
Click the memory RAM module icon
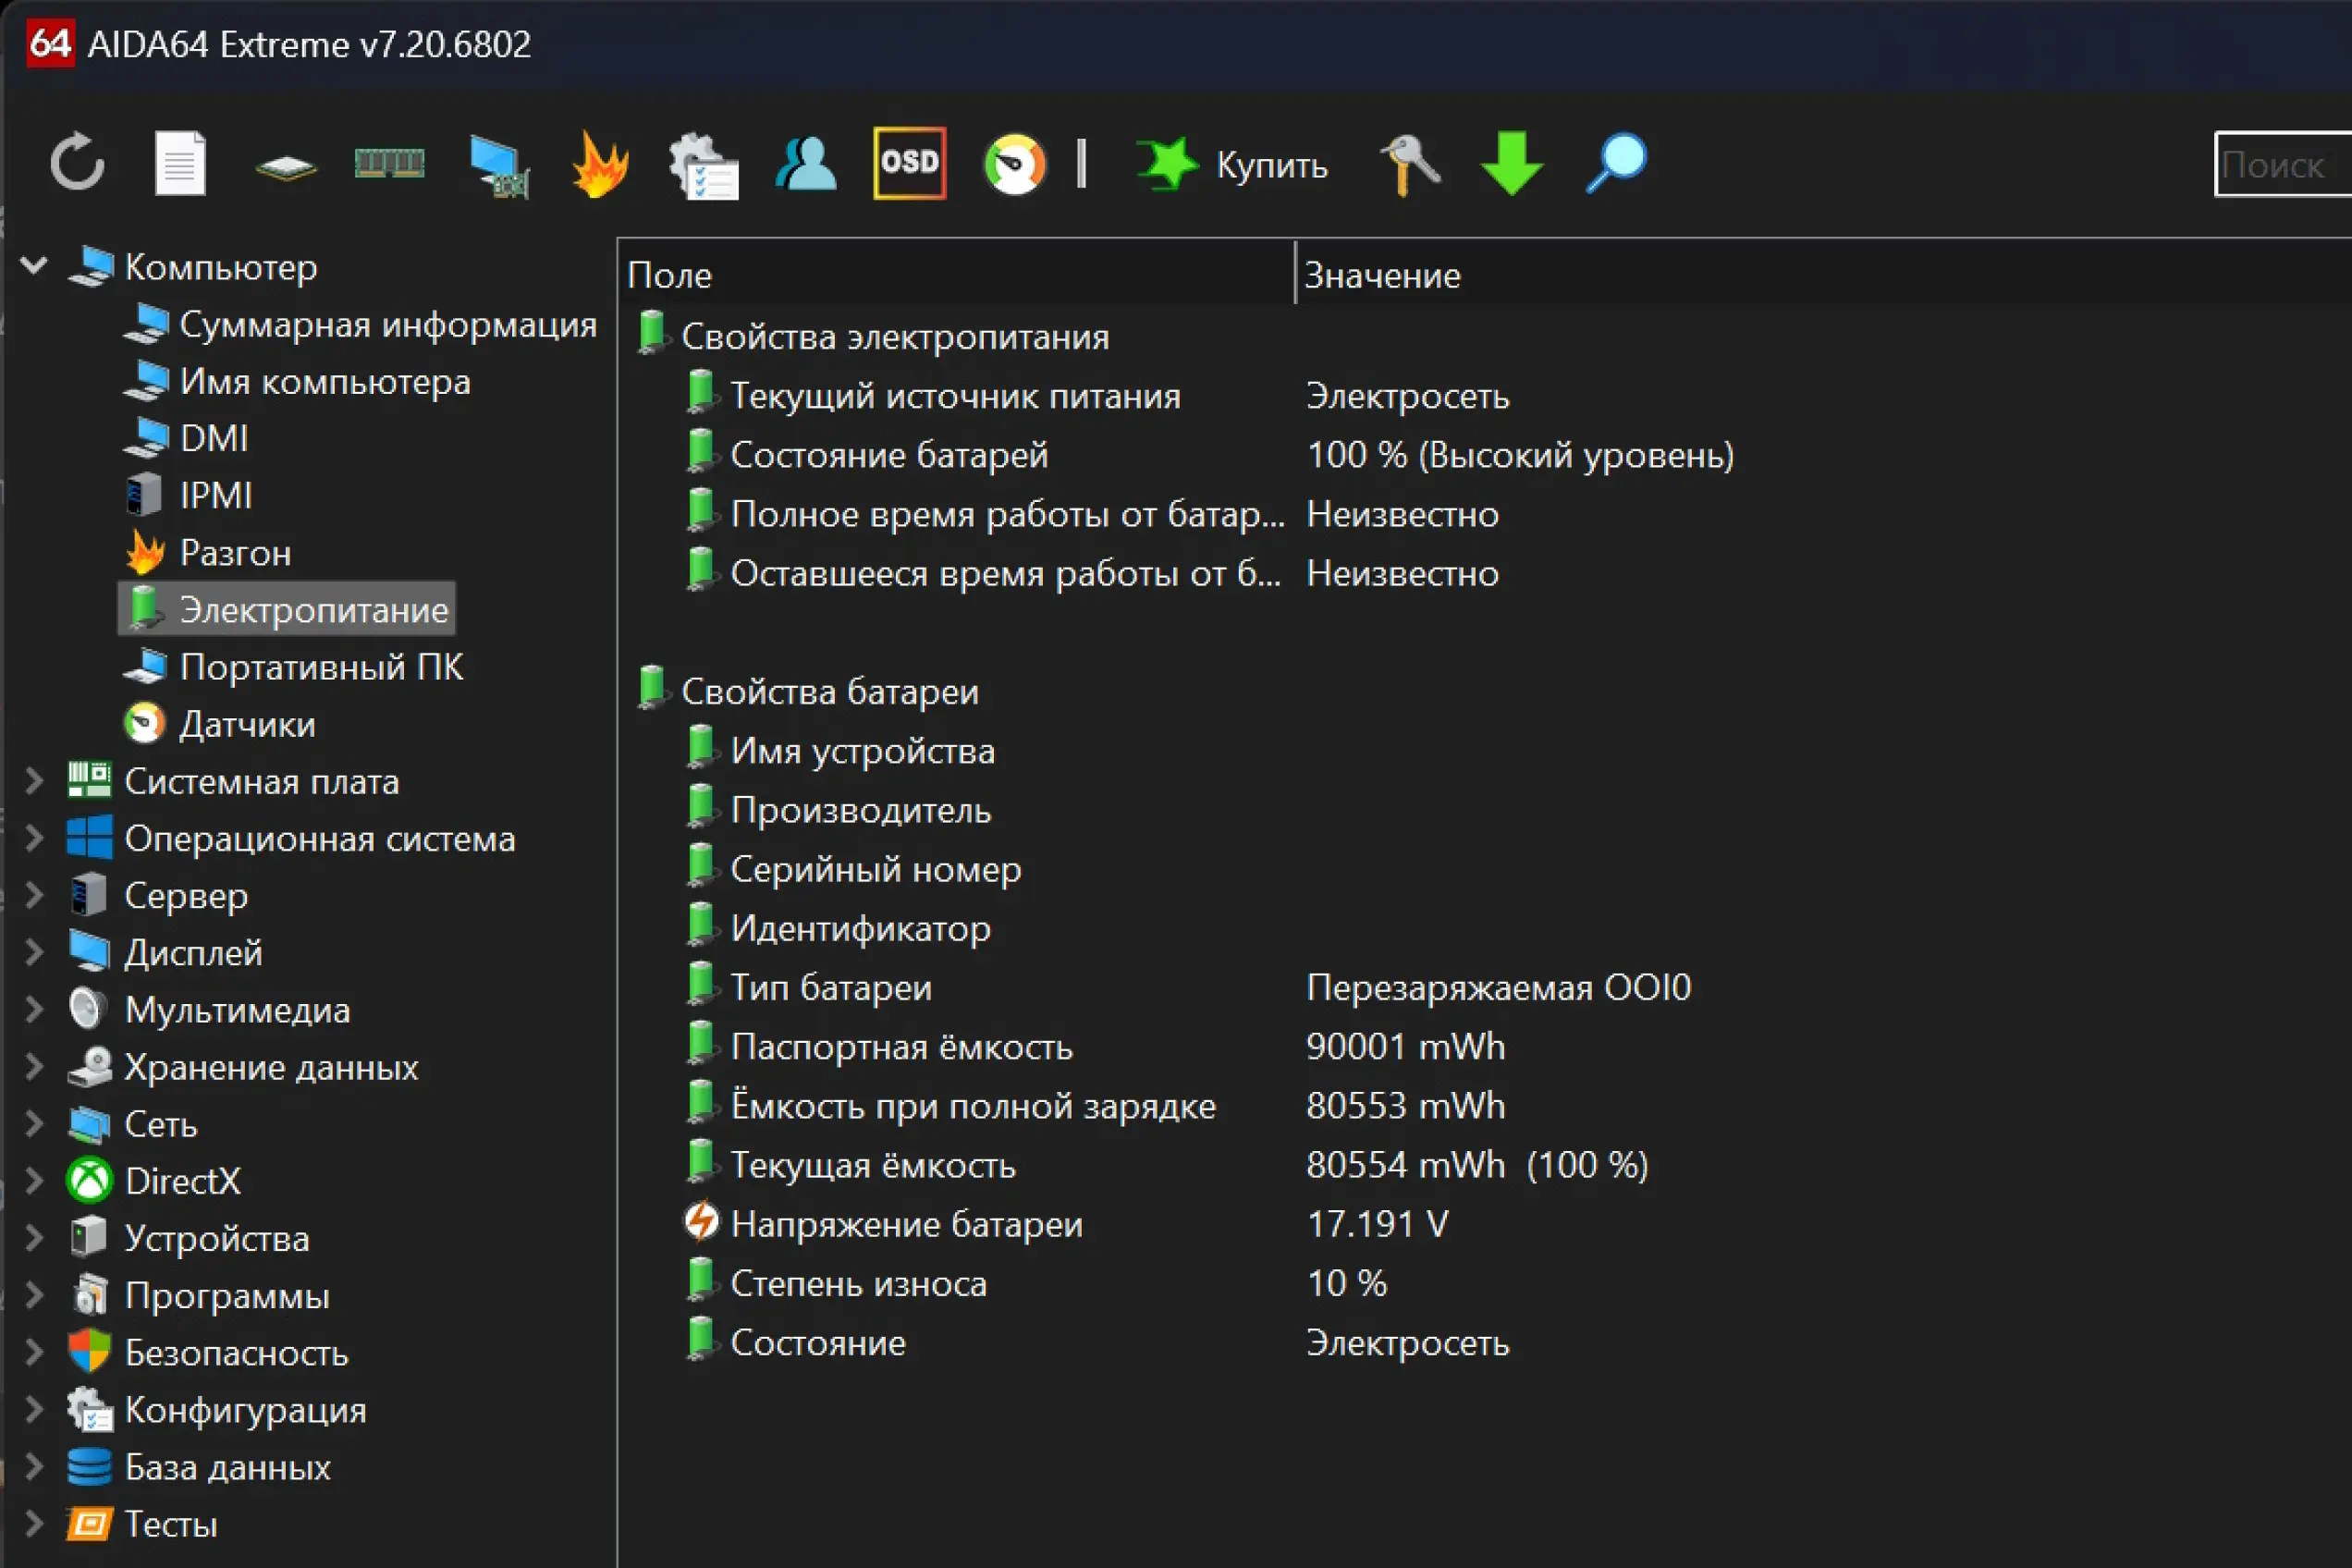[390, 163]
